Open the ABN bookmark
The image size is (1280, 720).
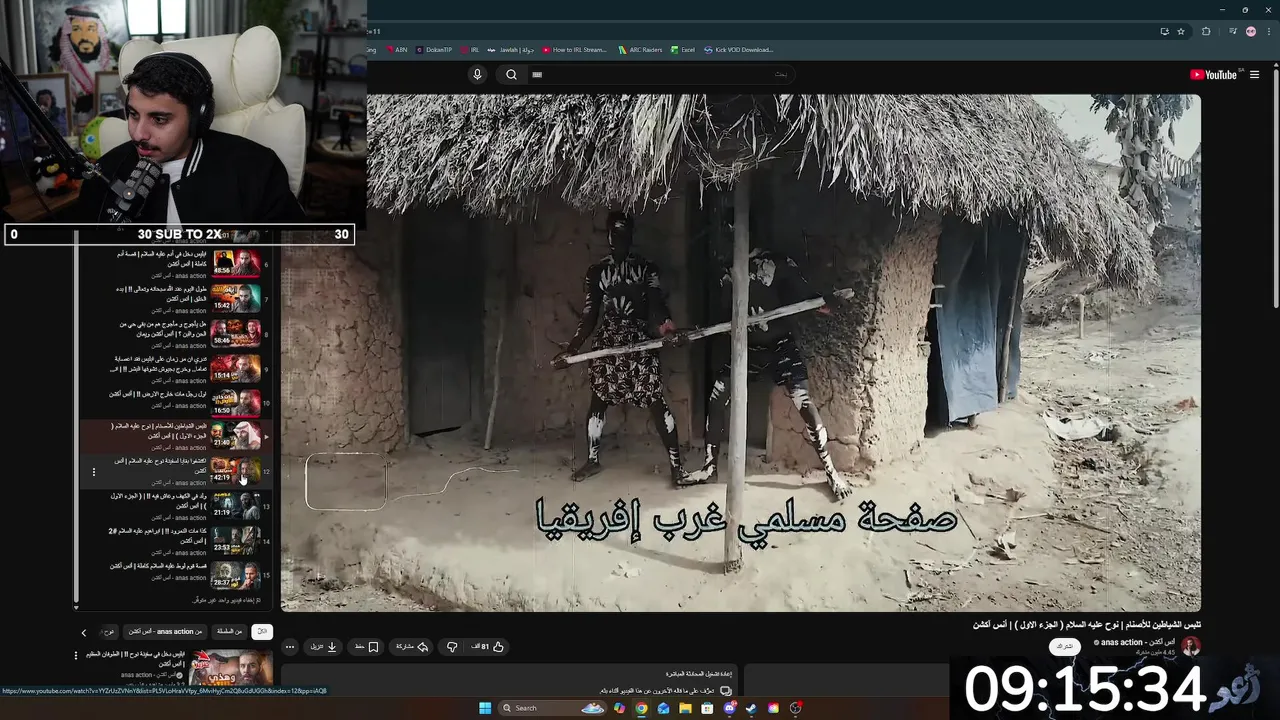(x=397, y=49)
